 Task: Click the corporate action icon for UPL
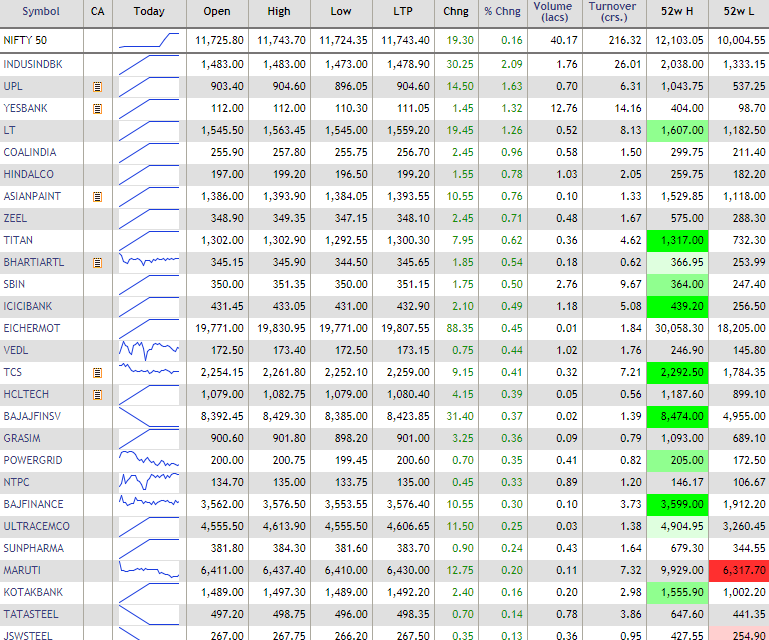coord(97,86)
